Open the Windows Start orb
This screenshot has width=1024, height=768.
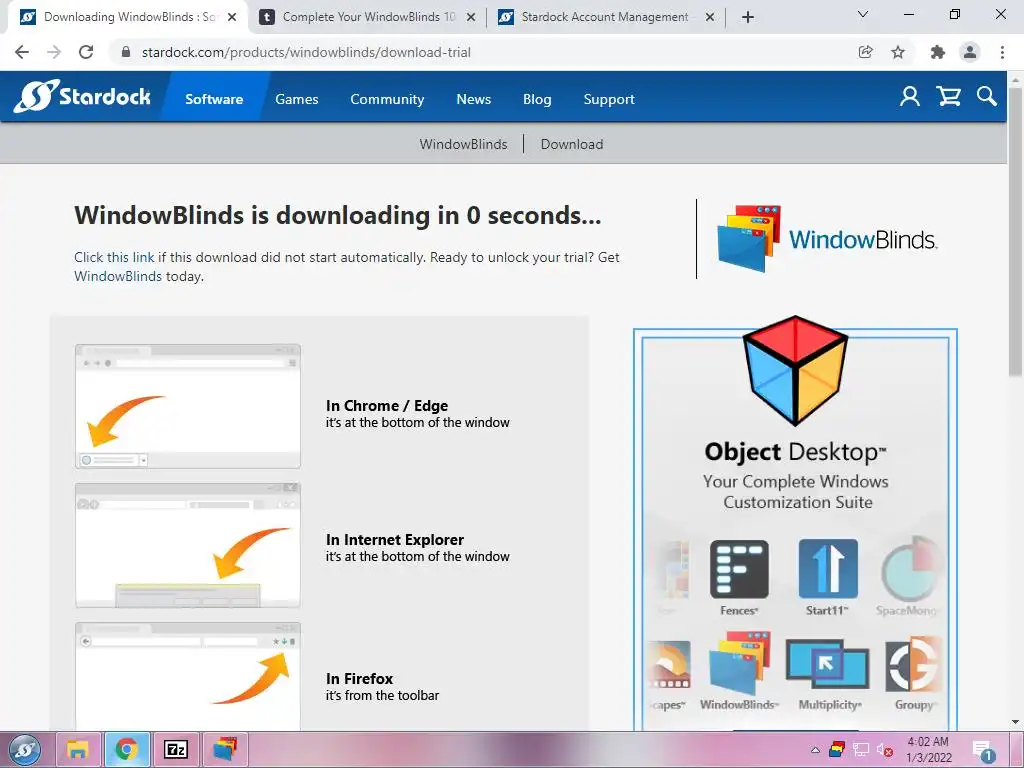[x=25, y=750]
